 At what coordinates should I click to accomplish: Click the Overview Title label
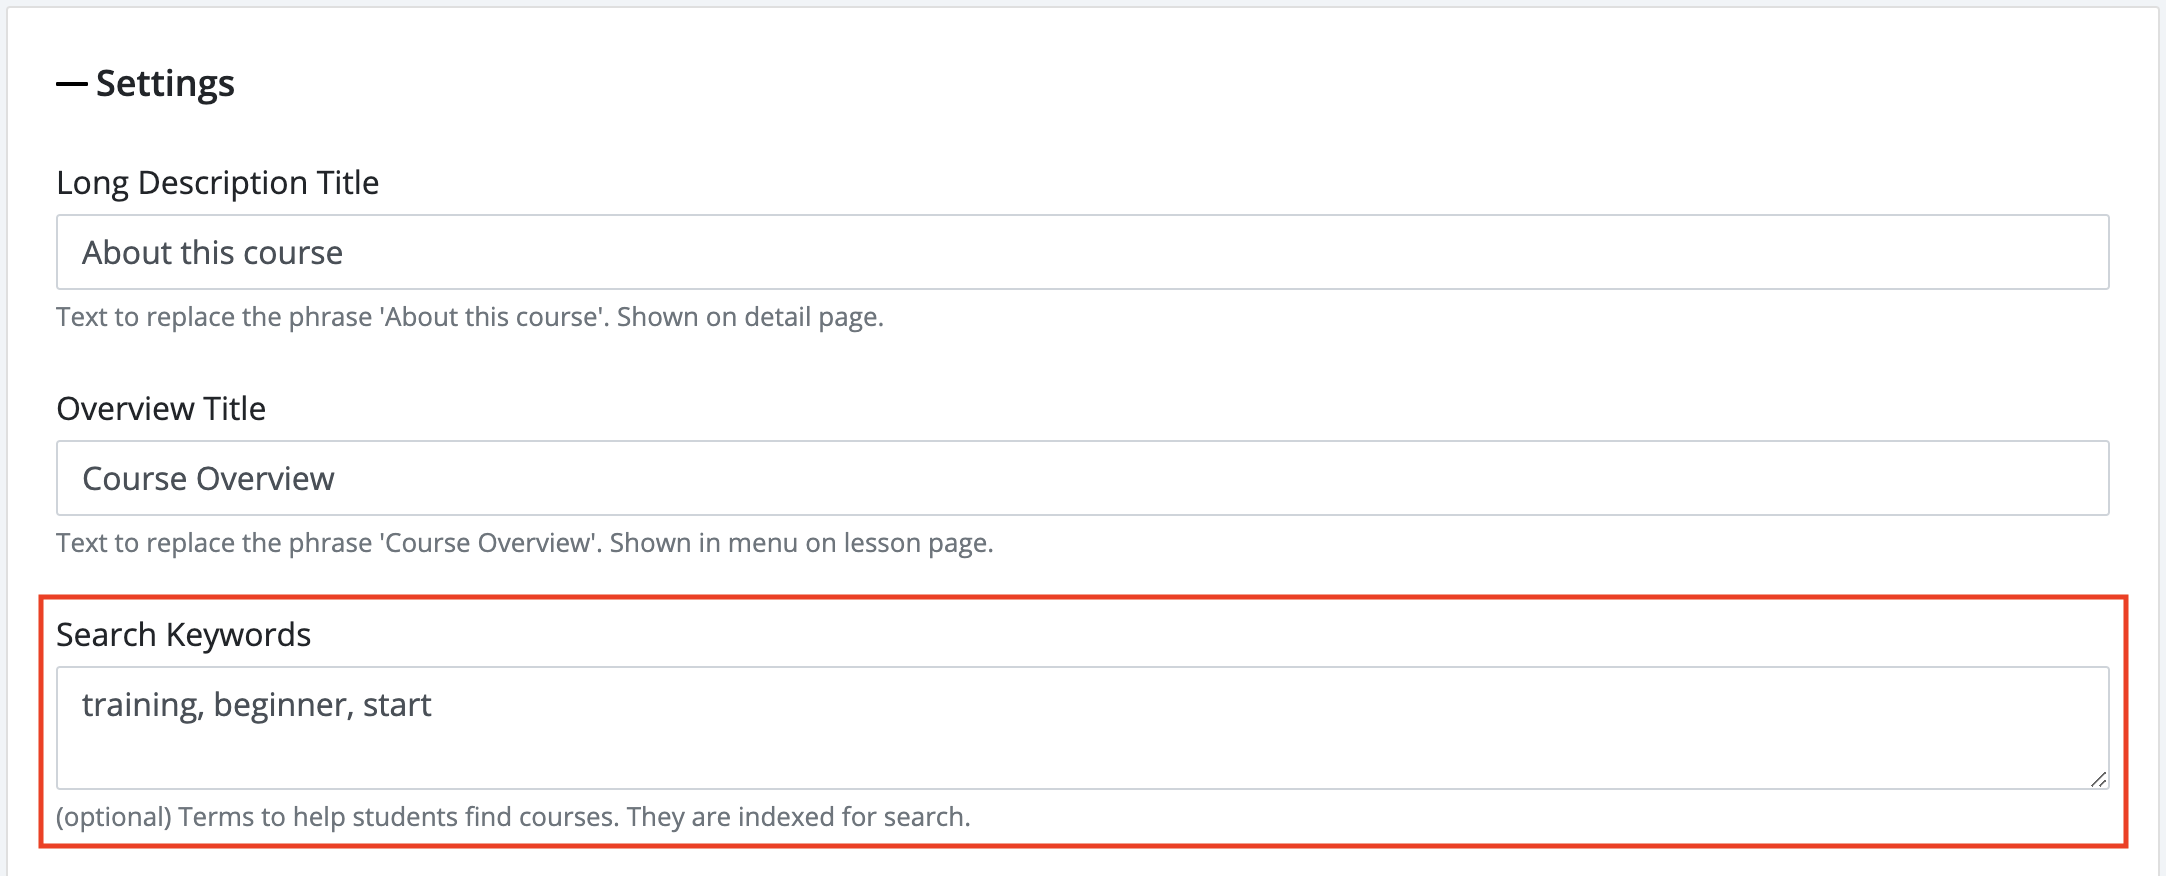pyautogui.click(x=161, y=409)
